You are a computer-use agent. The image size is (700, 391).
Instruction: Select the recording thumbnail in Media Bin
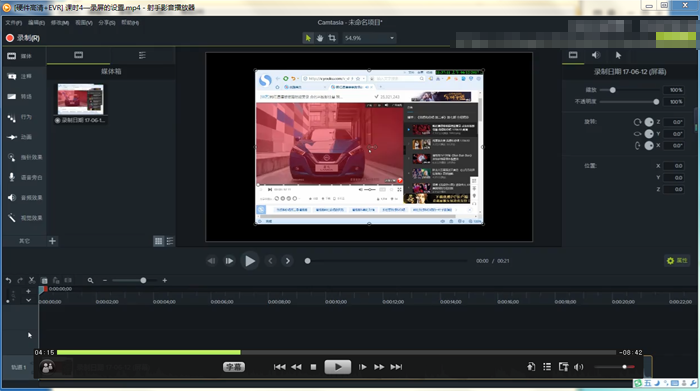(x=80, y=99)
